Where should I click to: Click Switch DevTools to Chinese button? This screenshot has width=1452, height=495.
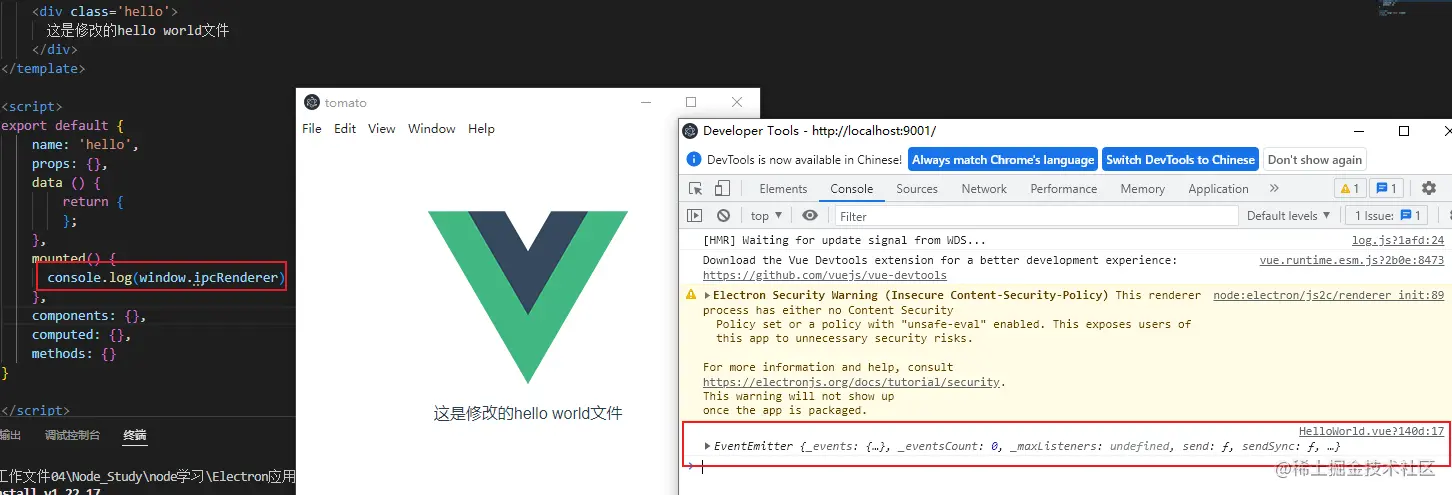point(1180,159)
